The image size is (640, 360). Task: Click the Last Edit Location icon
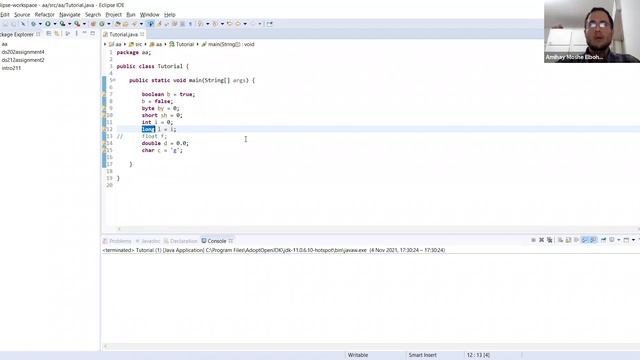pos(229,24)
